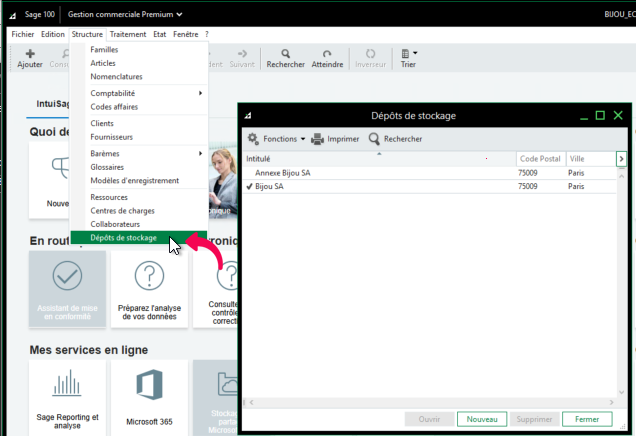
Task: Open the Microsoft 365 service tile
Action: click(149, 397)
